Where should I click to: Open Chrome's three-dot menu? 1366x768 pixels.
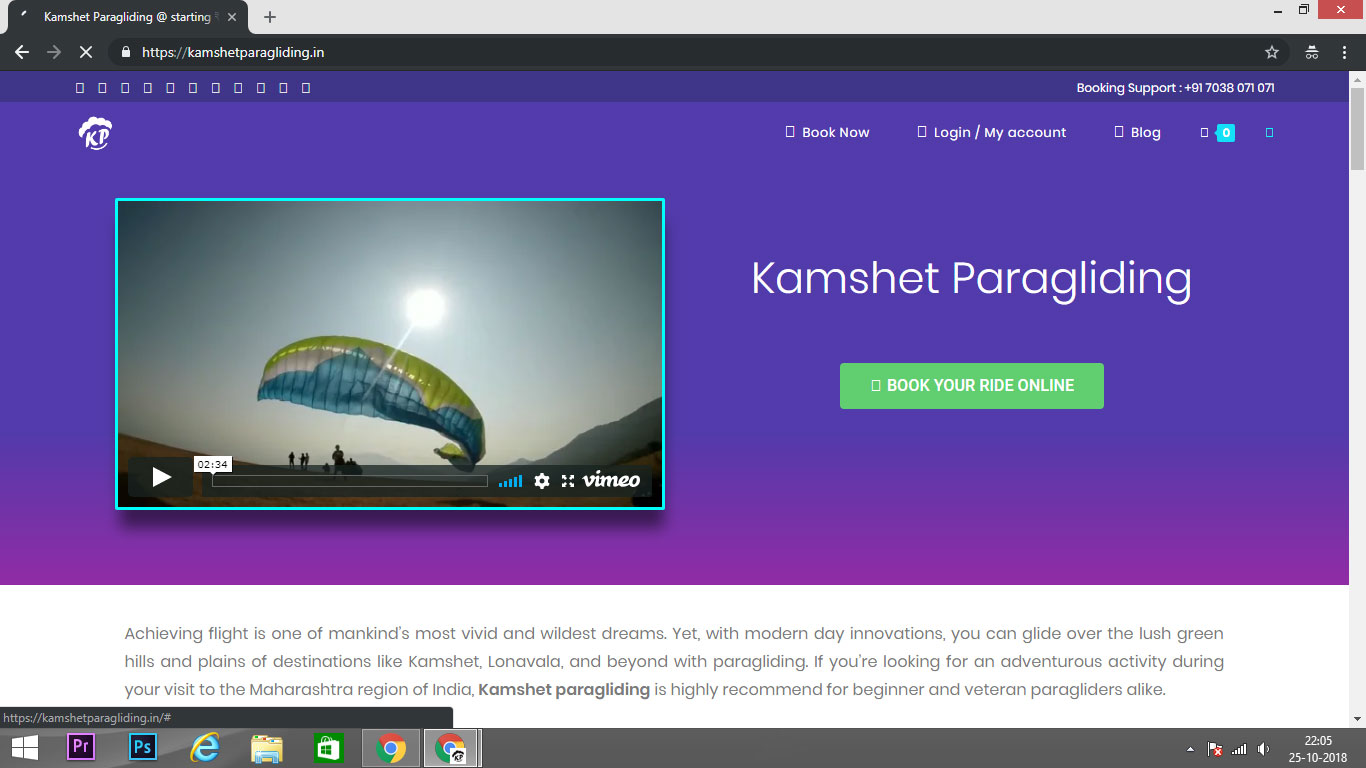(1345, 52)
